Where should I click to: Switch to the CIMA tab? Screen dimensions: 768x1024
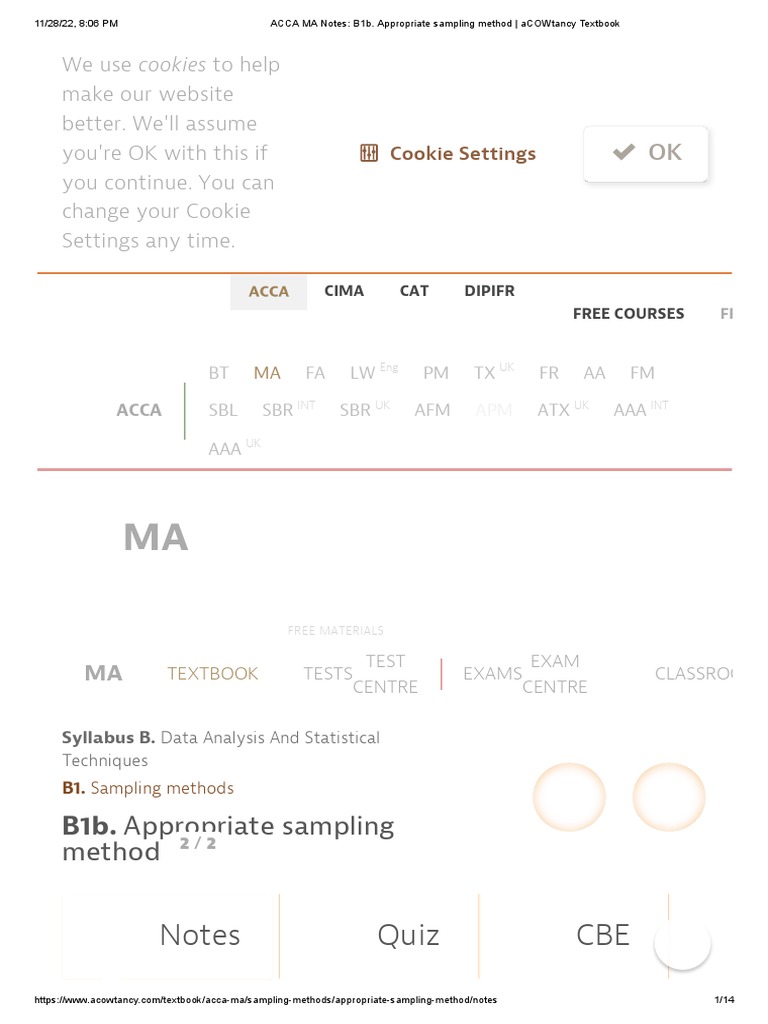point(344,291)
